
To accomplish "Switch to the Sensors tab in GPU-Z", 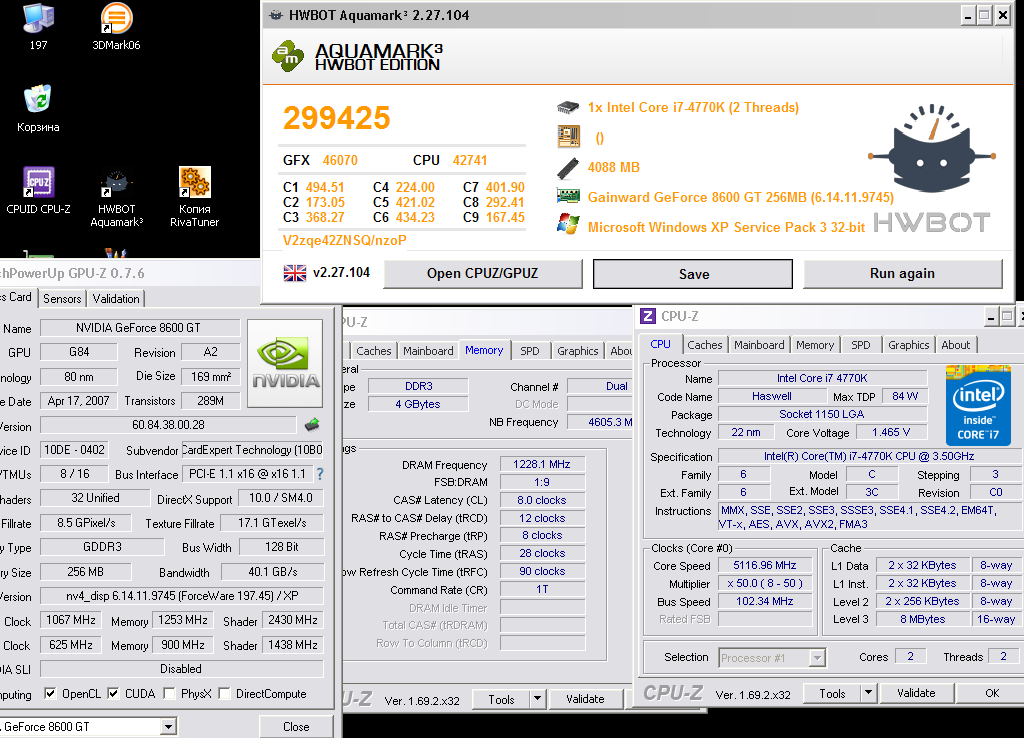I will point(62,298).
